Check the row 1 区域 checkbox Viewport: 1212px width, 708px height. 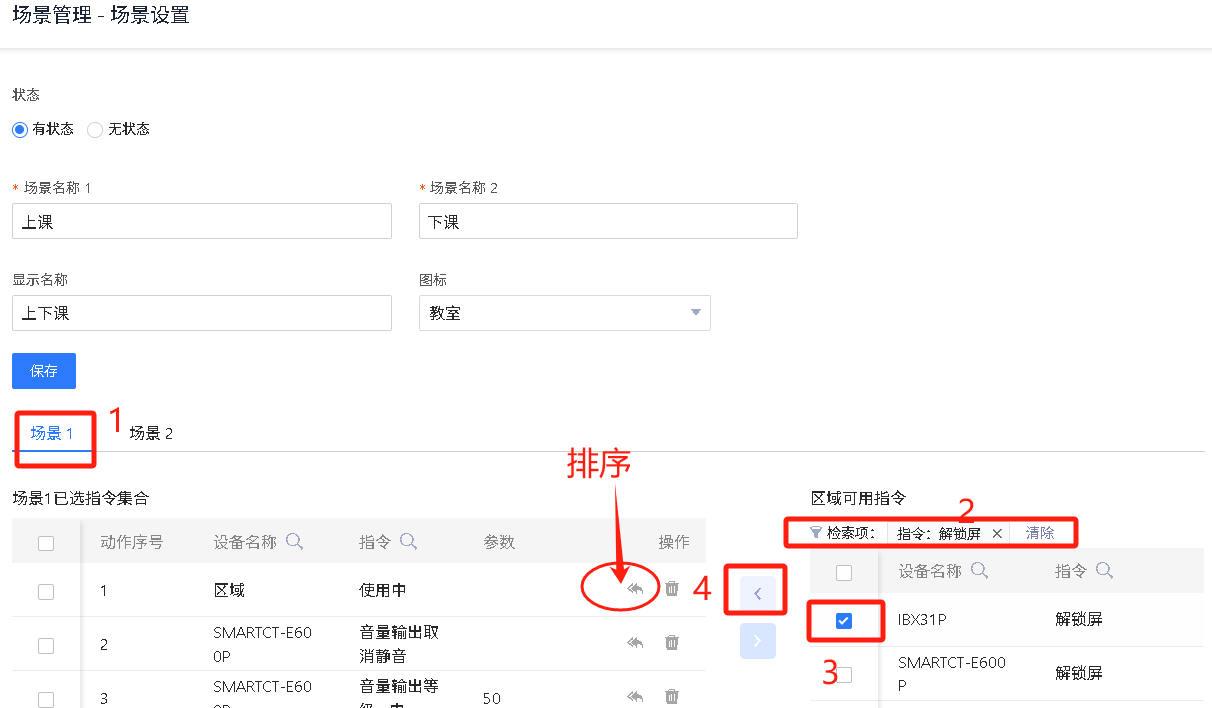tap(46, 591)
